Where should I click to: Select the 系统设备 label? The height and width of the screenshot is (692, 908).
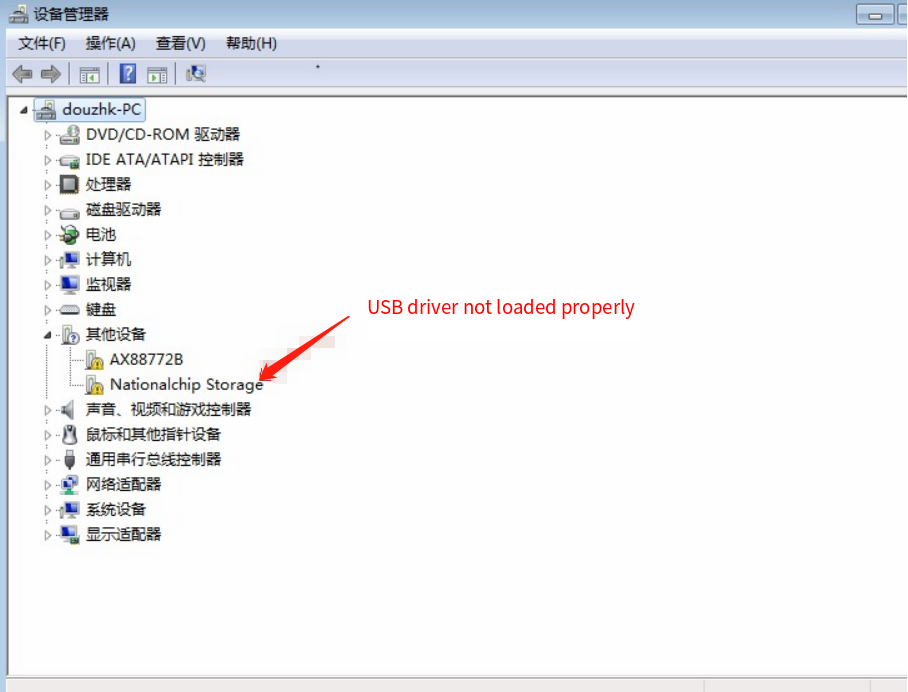tap(116, 510)
